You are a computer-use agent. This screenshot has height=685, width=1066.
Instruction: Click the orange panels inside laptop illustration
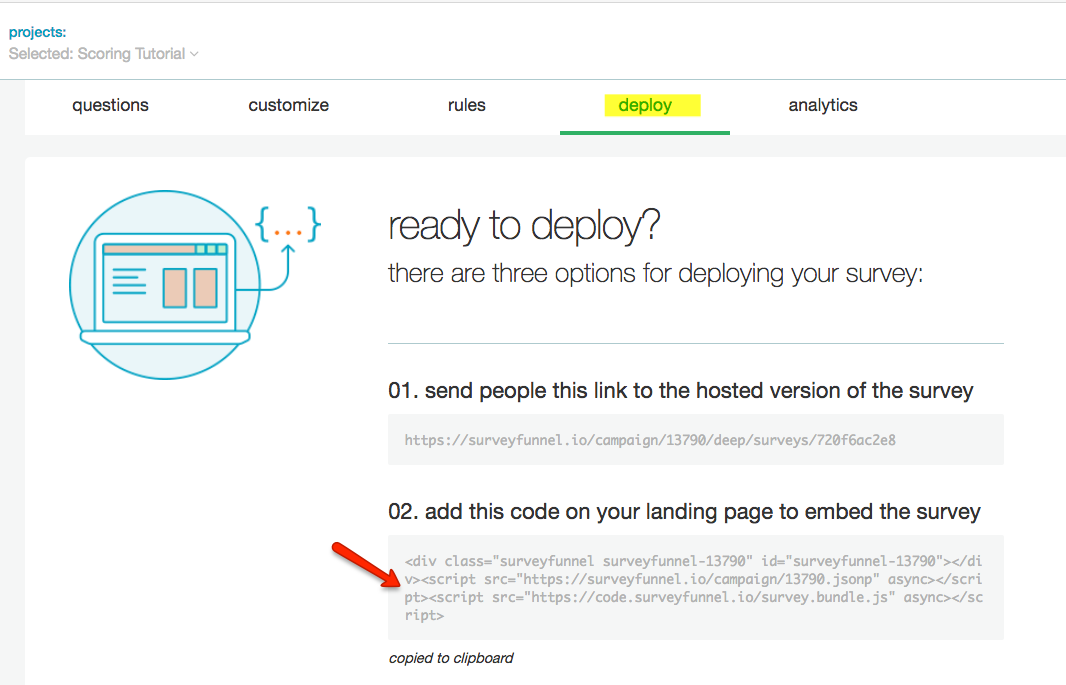(x=190, y=287)
